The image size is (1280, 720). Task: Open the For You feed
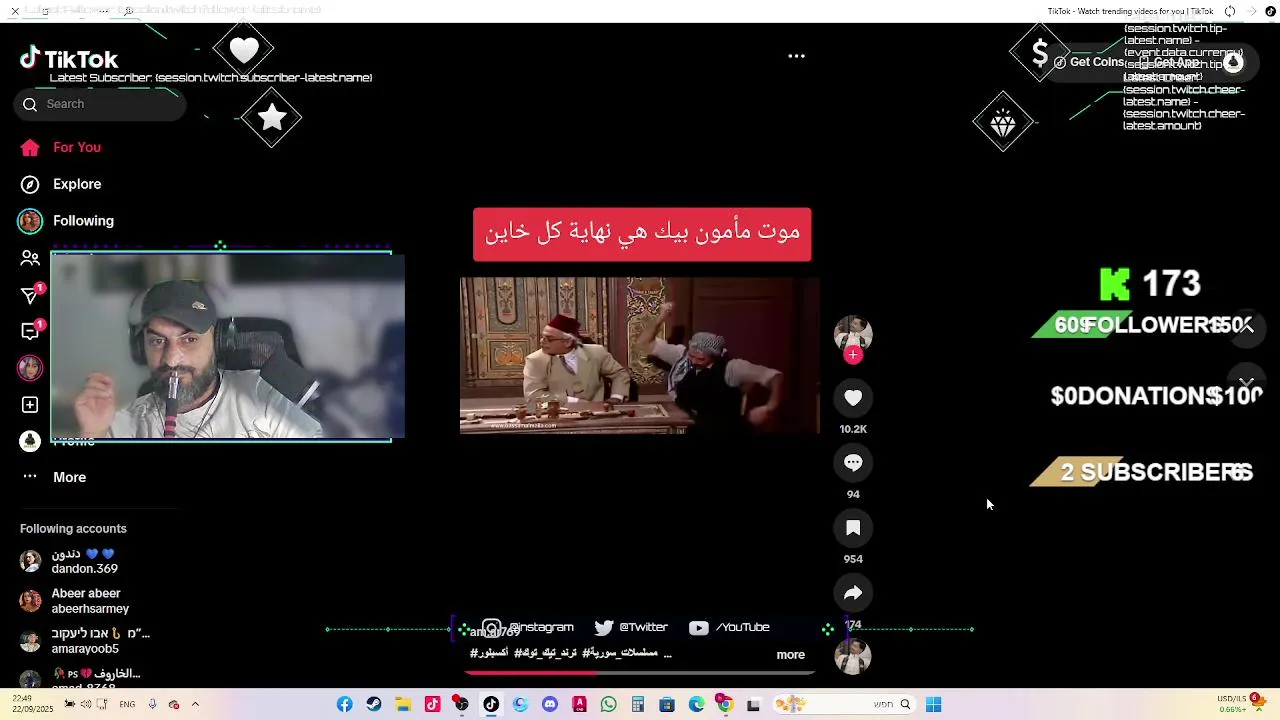[x=60, y=147]
